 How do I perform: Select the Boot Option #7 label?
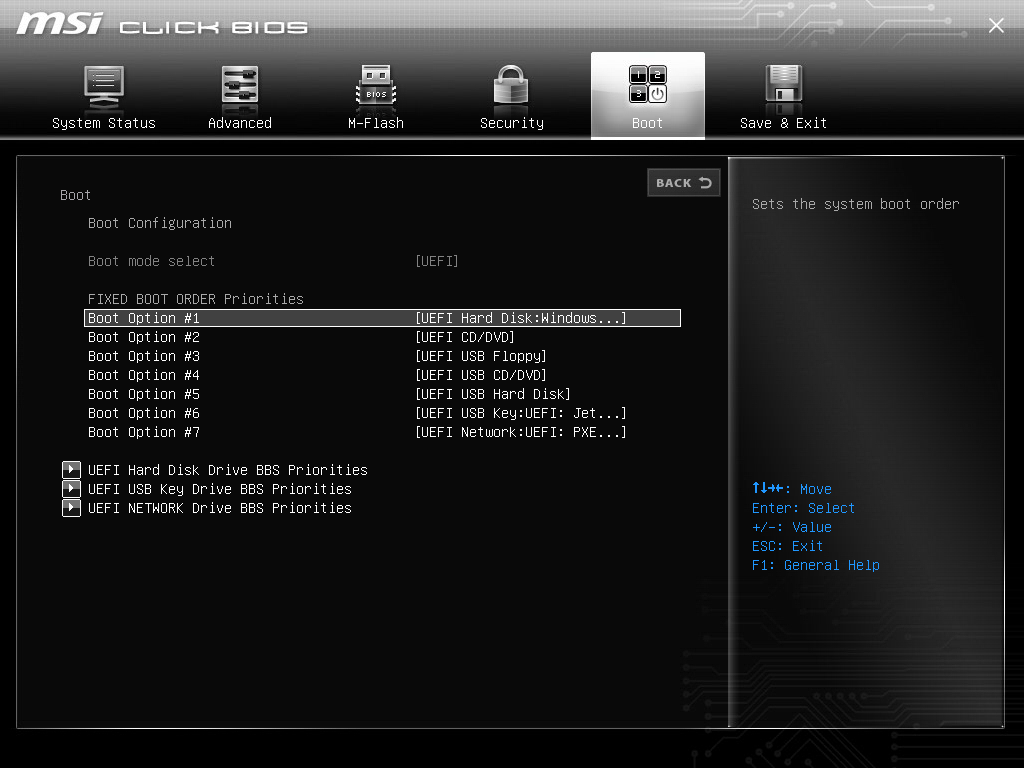point(144,432)
